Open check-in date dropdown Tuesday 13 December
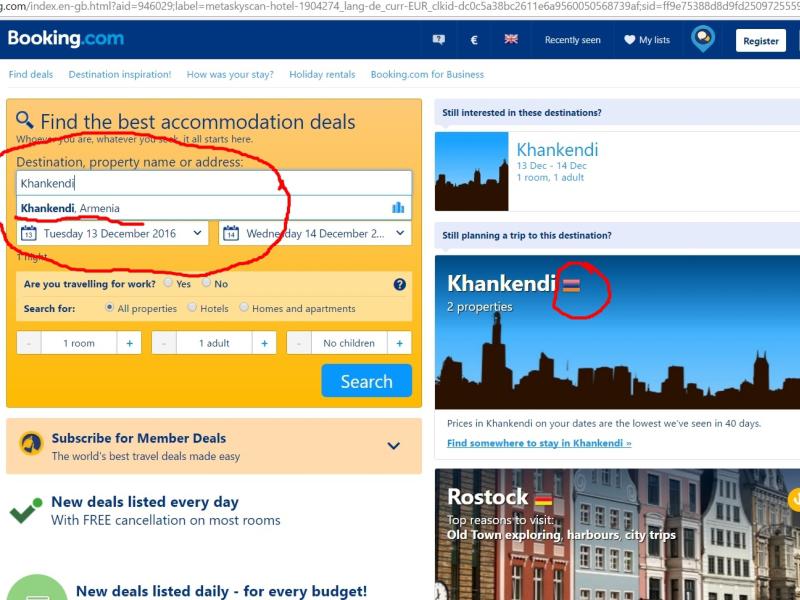Image resolution: width=800 pixels, height=600 pixels. click(x=112, y=233)
